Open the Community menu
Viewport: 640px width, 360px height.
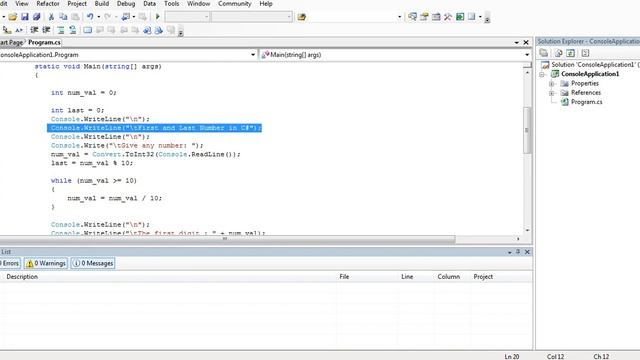point(235,4)
